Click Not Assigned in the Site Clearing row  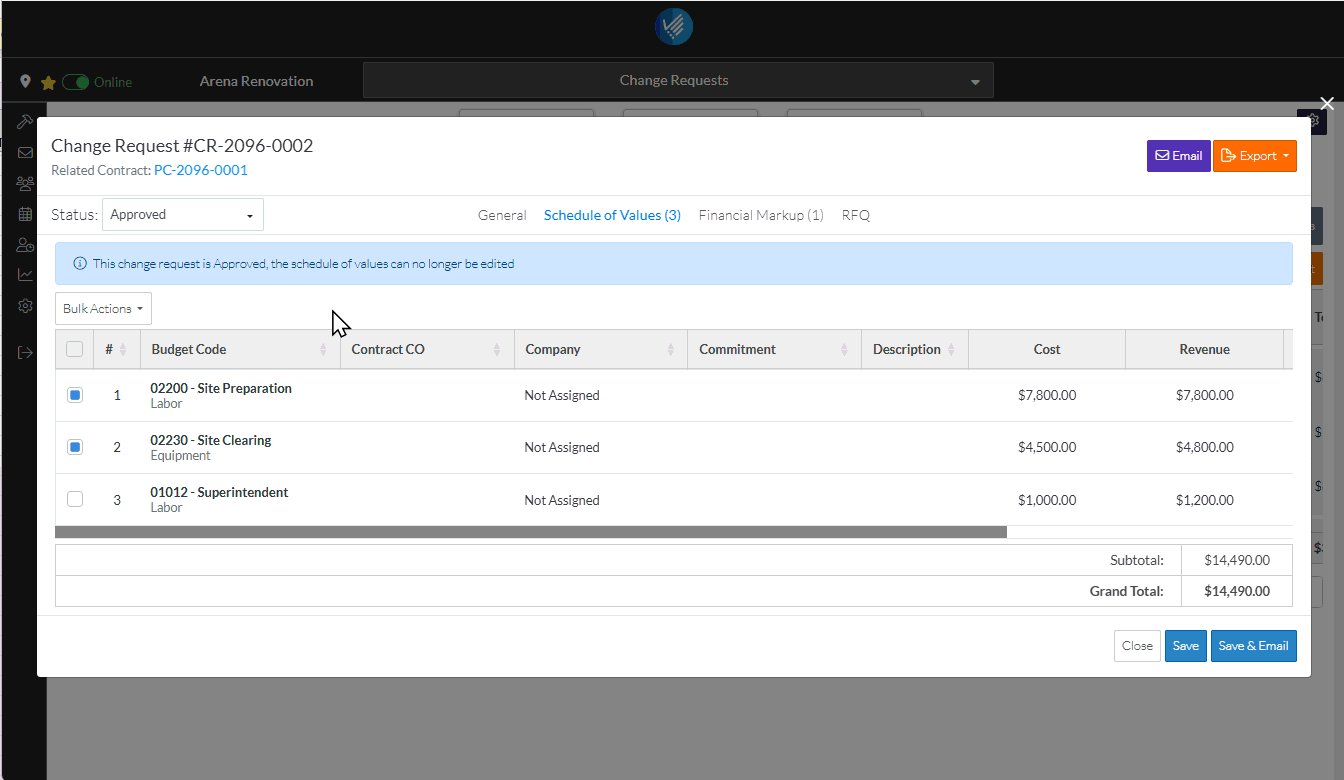[562, 447]
